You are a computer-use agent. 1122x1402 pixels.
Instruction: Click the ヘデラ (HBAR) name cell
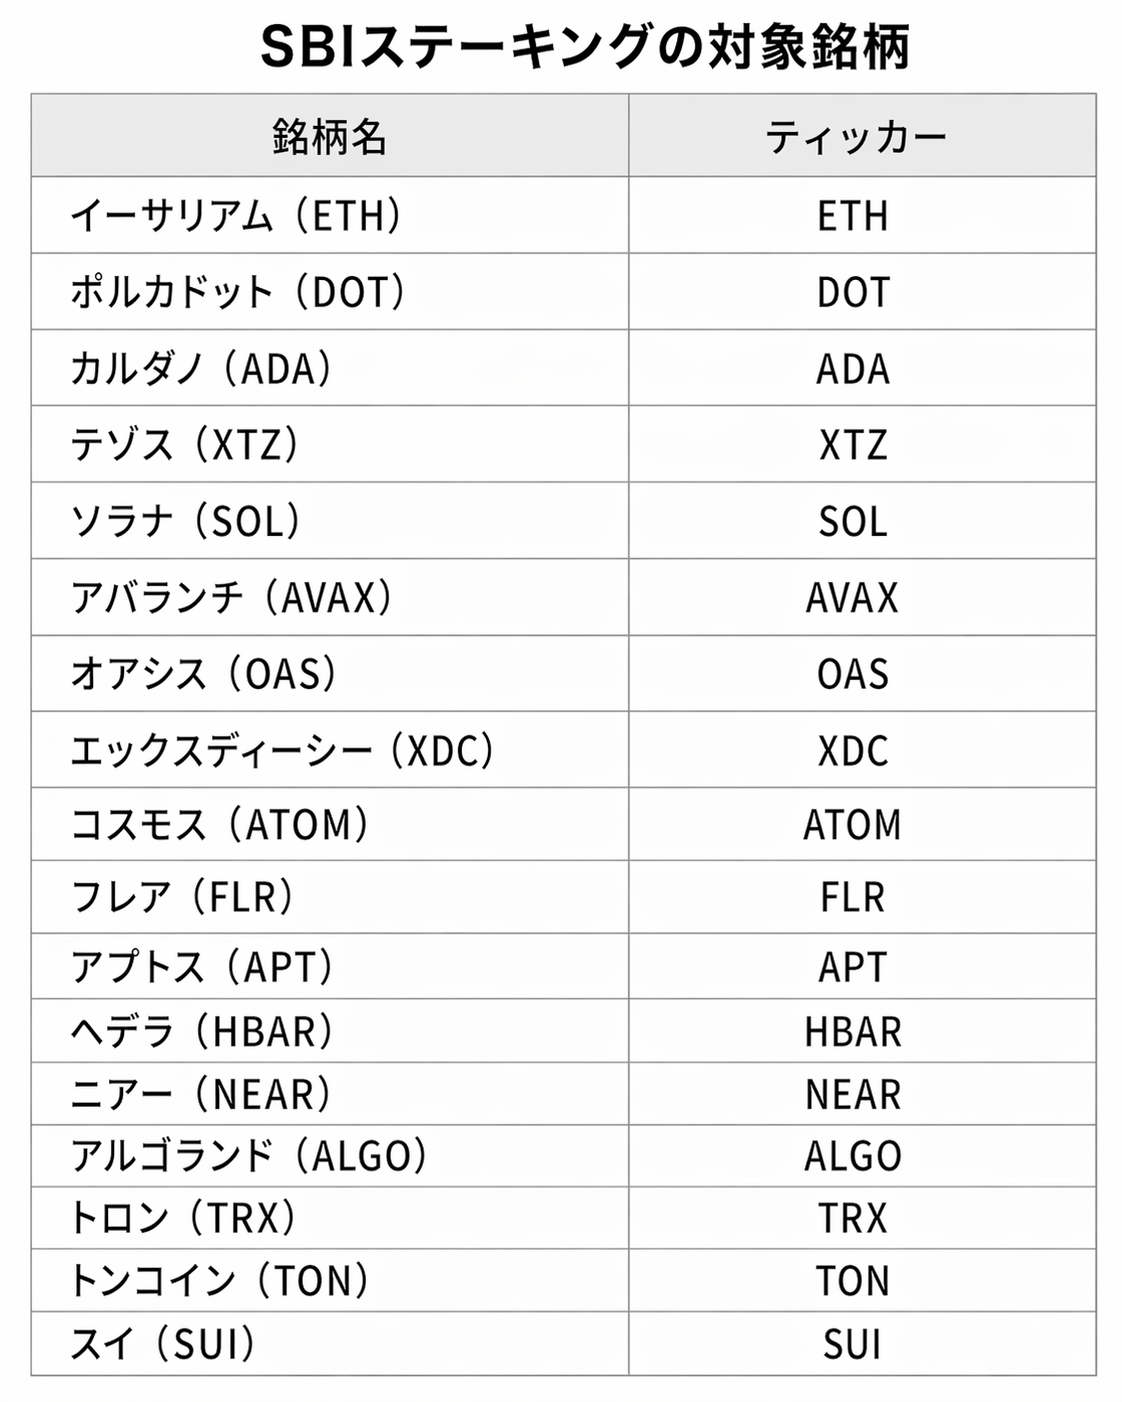point(201,1031)
